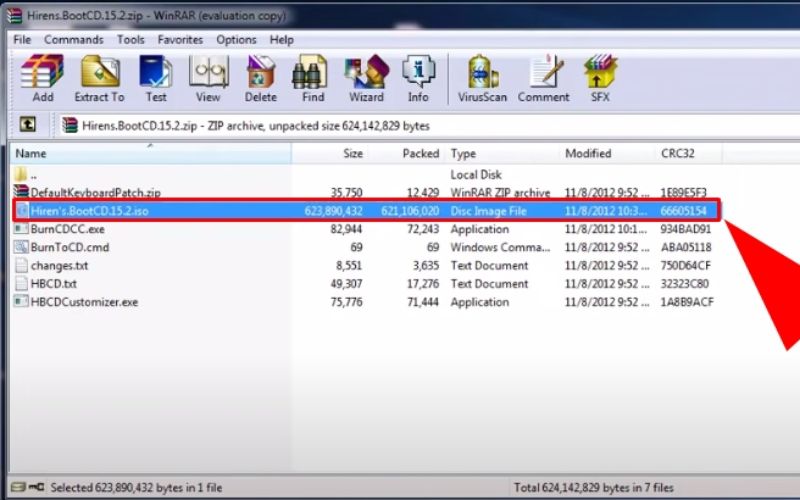Select the changes.txt file name
Image resolution: width=800 pixels, height=500 pixels.
[59, 266]
